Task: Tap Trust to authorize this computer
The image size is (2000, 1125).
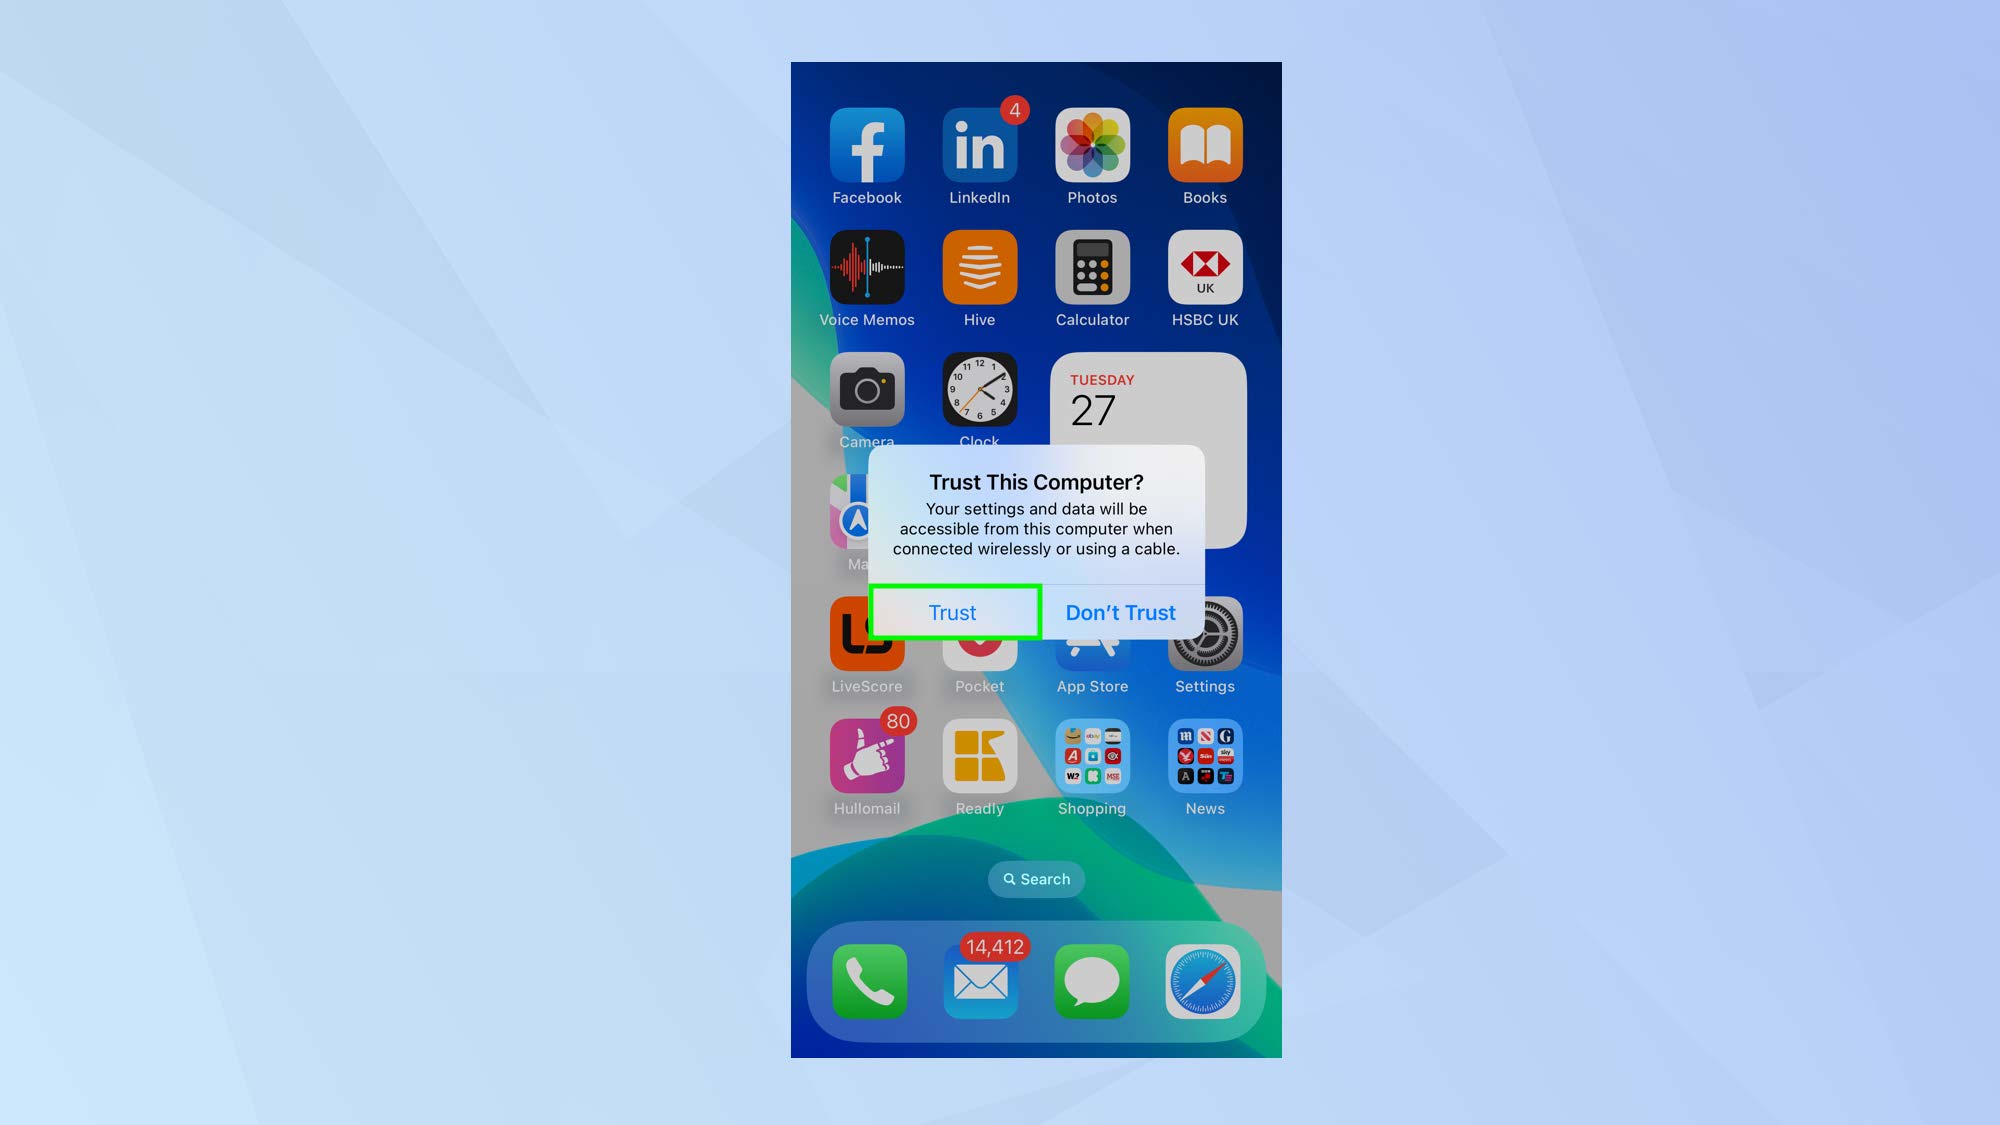Action: coord(952,611)
